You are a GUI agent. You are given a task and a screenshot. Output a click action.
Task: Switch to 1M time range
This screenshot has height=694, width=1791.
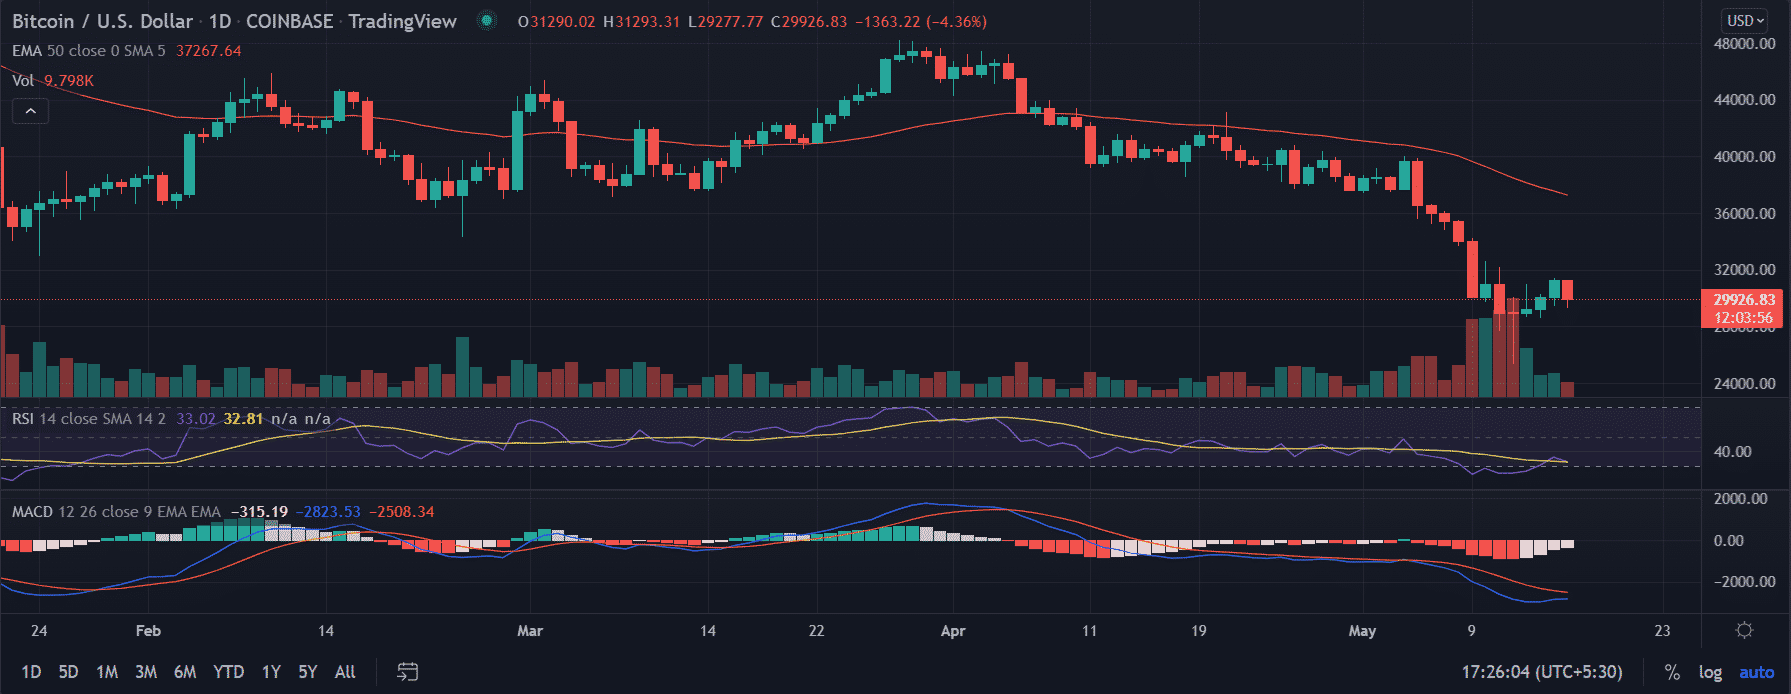coord(107,672)
